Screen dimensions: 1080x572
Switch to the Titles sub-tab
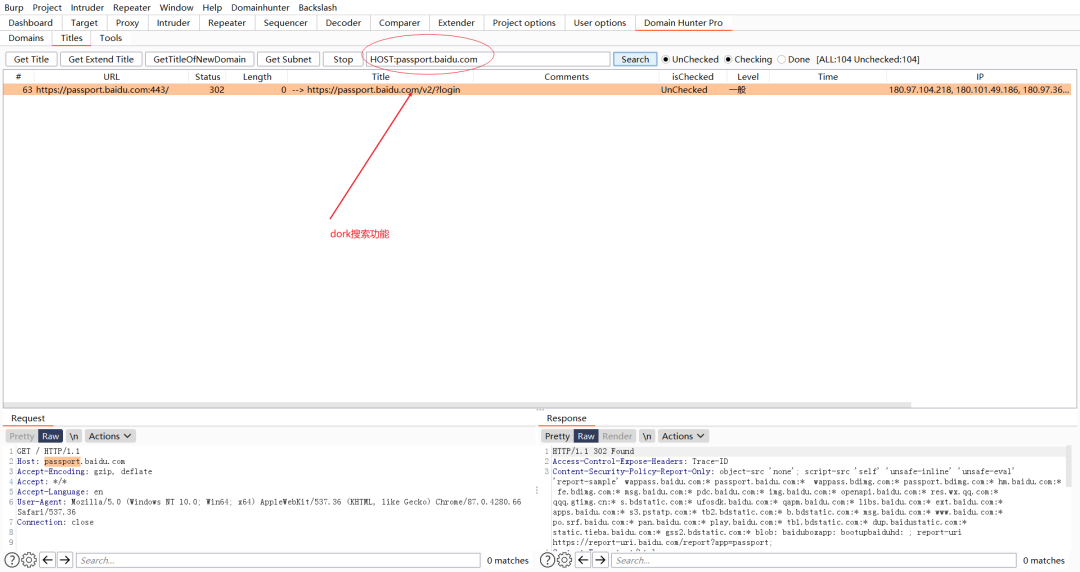pyautogui.click(x=72, y=38)
